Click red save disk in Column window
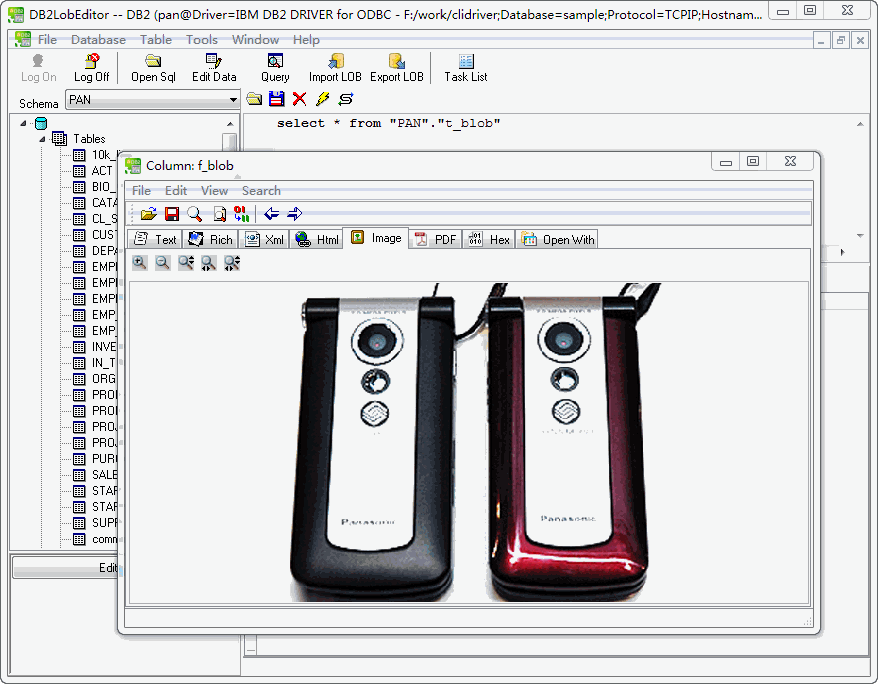Image resolution: width=878 pixels, height=684 pixels. point(172,214)
